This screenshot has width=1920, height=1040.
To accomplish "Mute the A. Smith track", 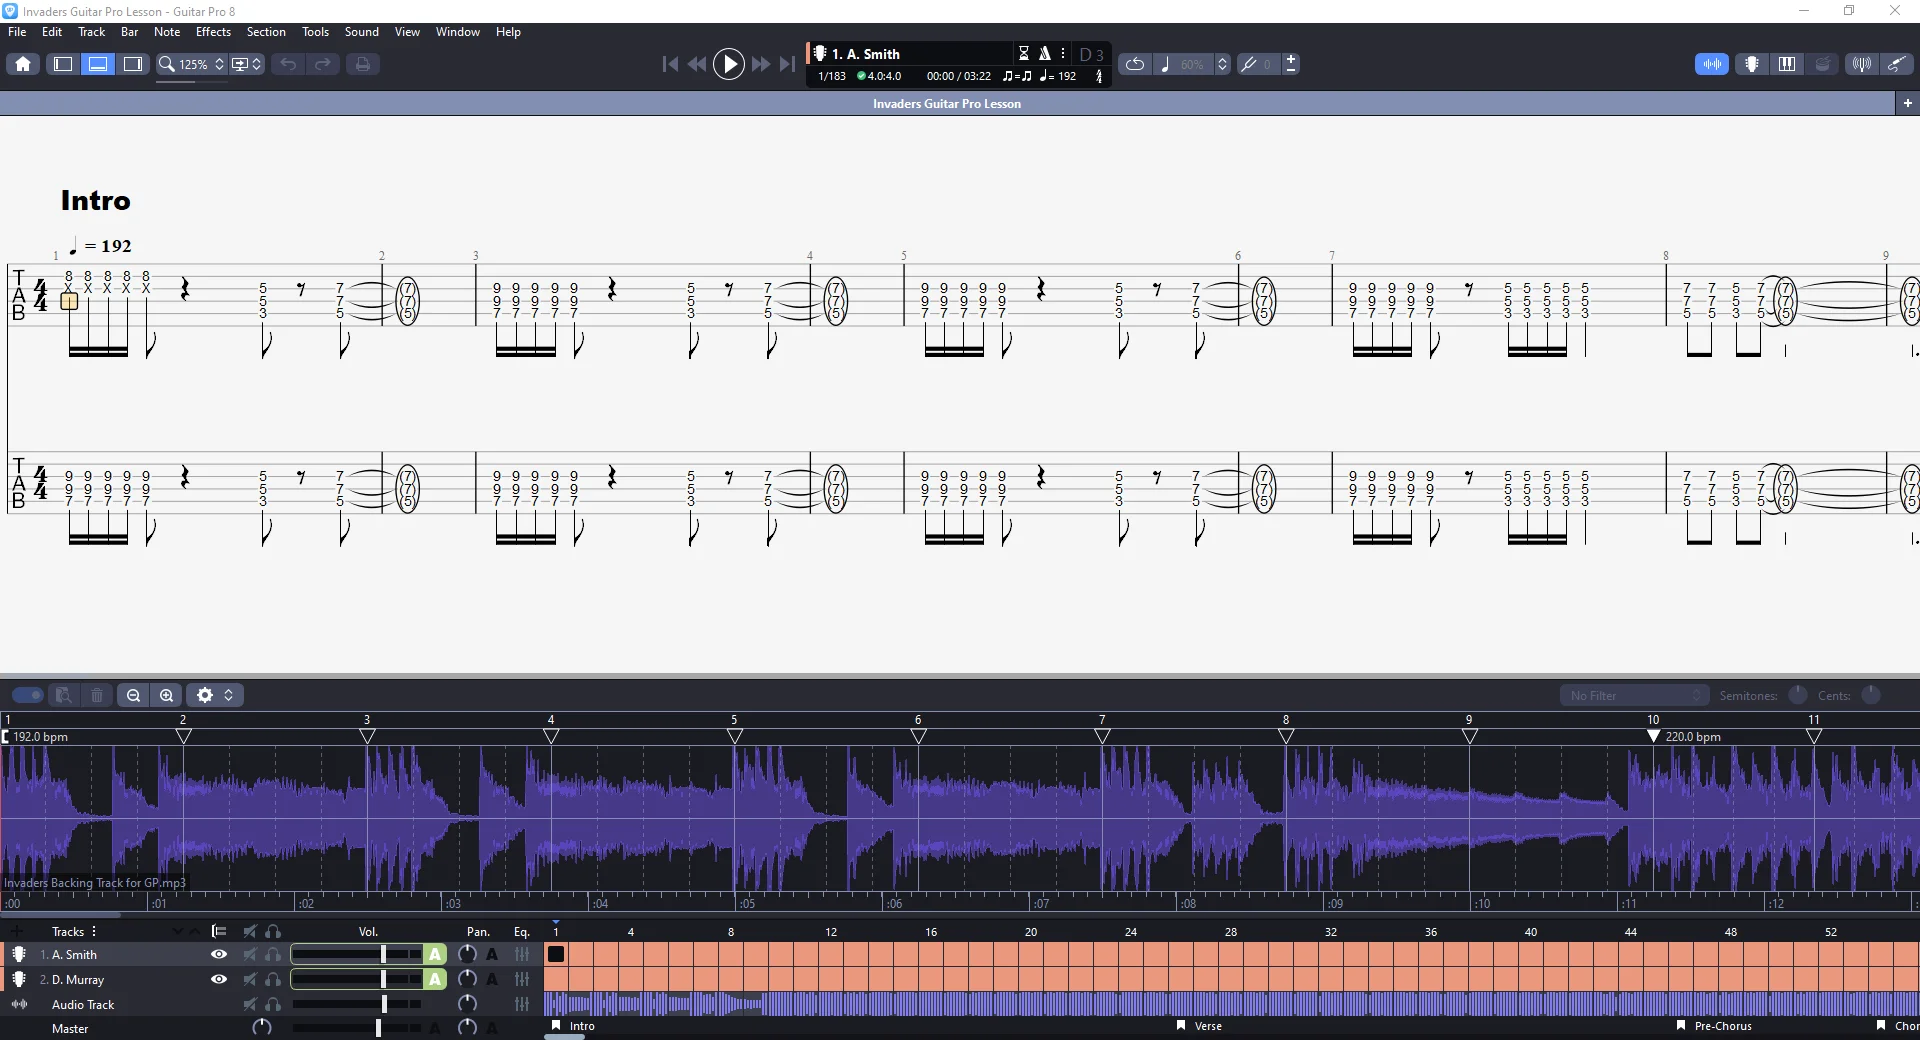I will tap(250, 955).
